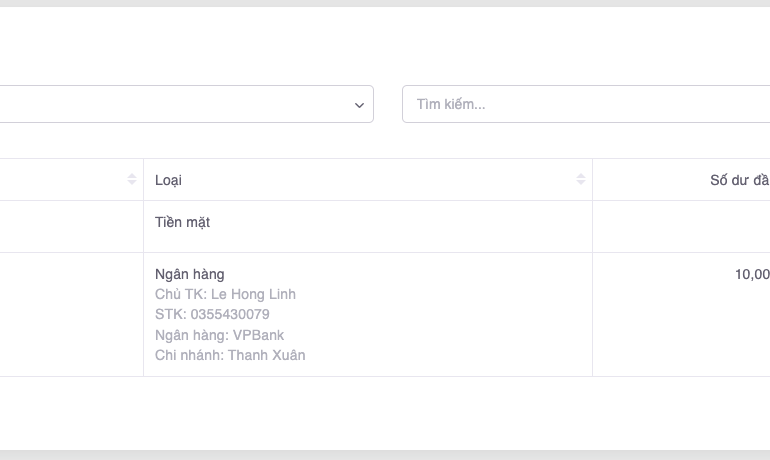Click the 10,00 opening balance value
The image size is (770, 460).
click(x=751, y=274)
